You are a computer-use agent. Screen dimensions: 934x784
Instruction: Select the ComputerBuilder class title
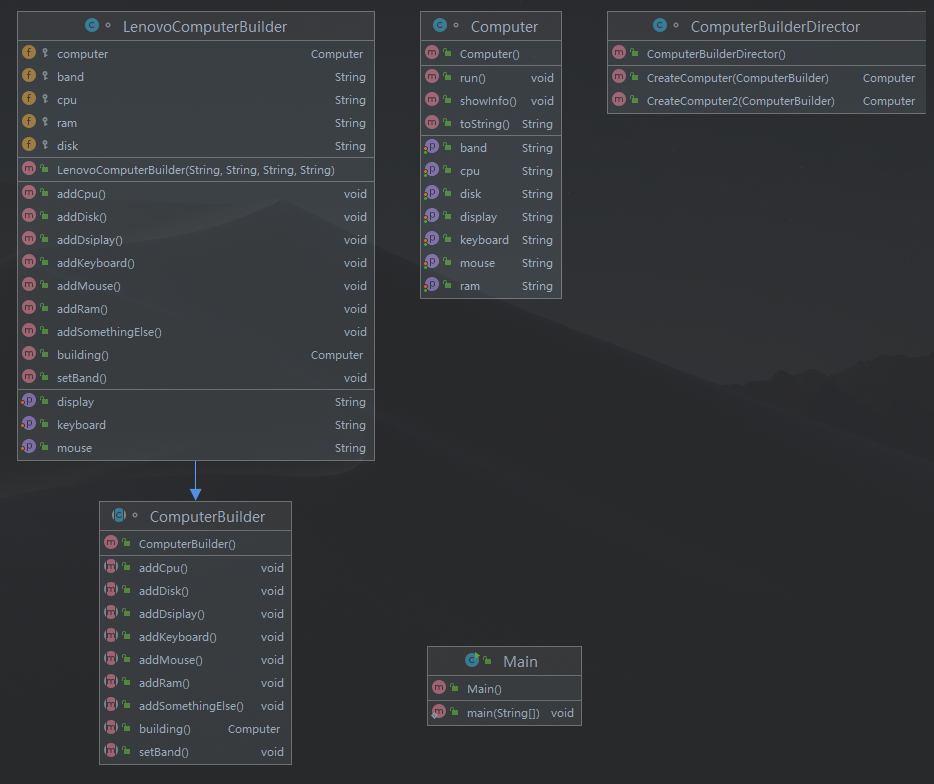coord(207,517)
